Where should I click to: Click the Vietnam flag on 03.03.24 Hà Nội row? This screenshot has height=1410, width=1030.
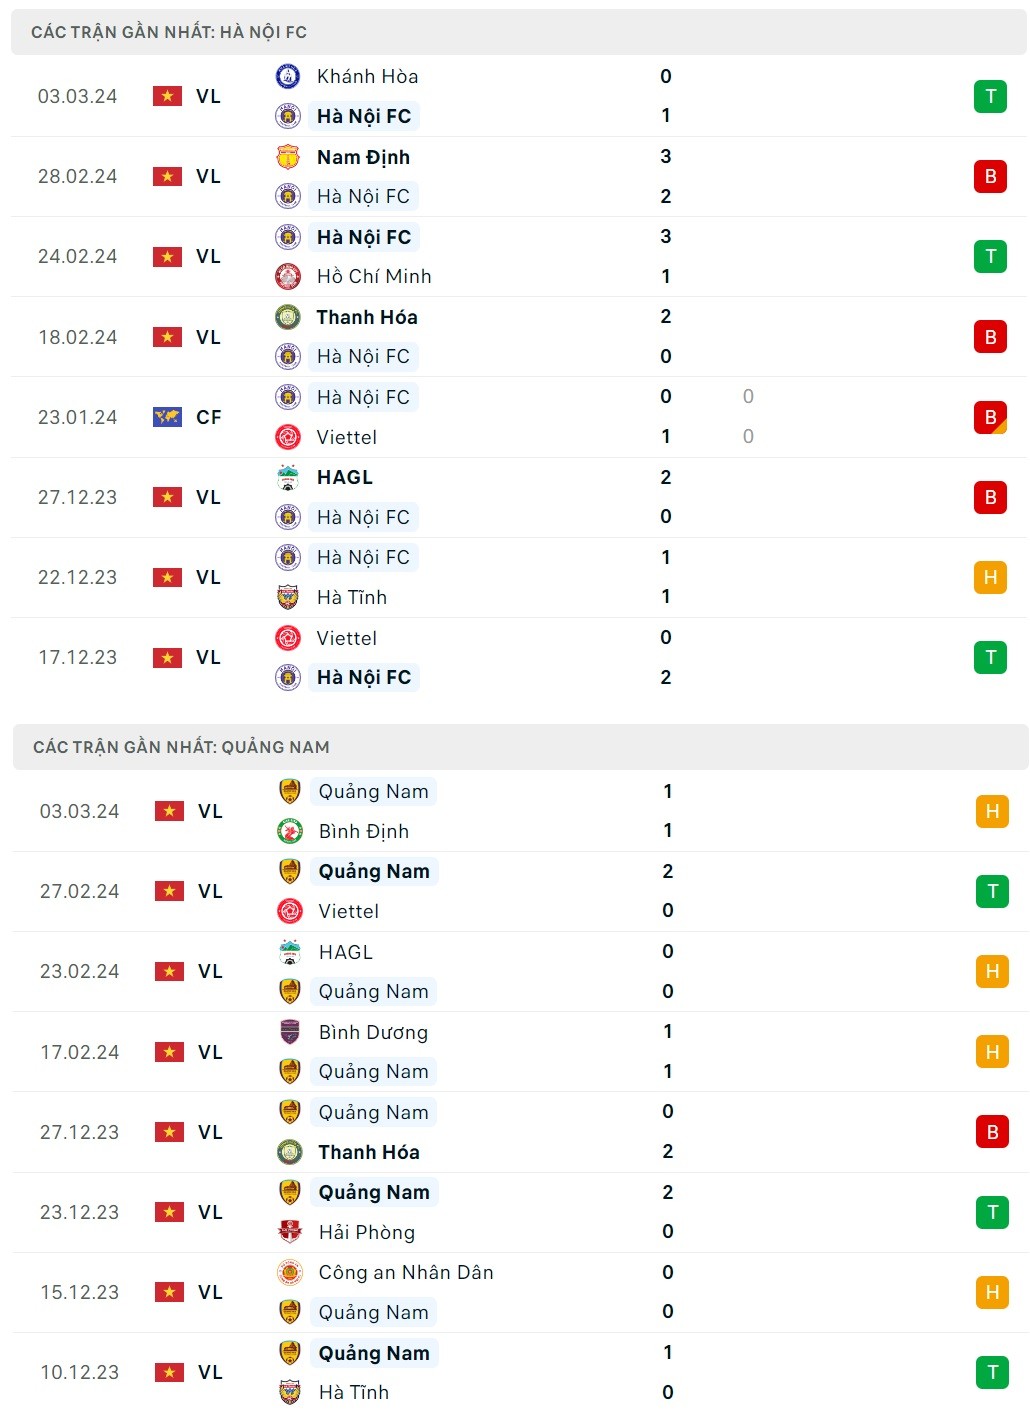pyautogui.click(x=167, y=96)
